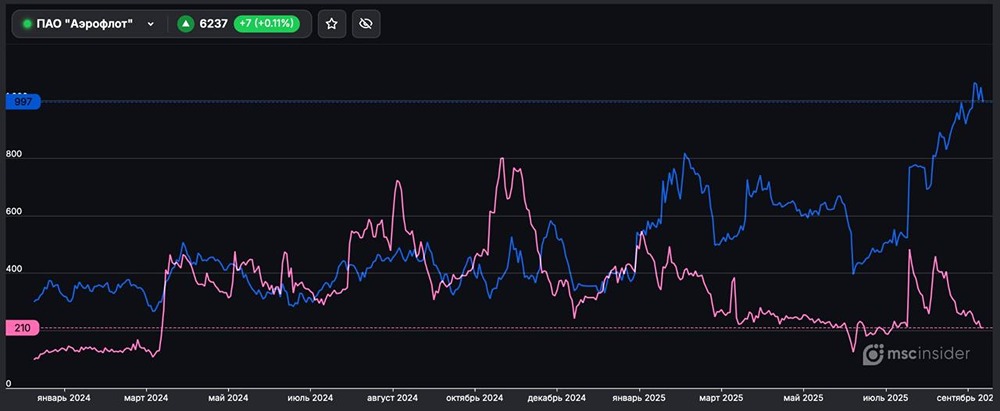Click the 400 value on vertical axis
1000x411 pixels.
pos(13,271)
